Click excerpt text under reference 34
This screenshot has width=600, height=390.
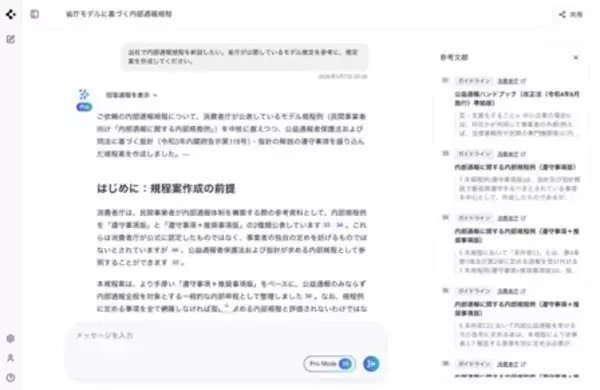tap(517, 261)
